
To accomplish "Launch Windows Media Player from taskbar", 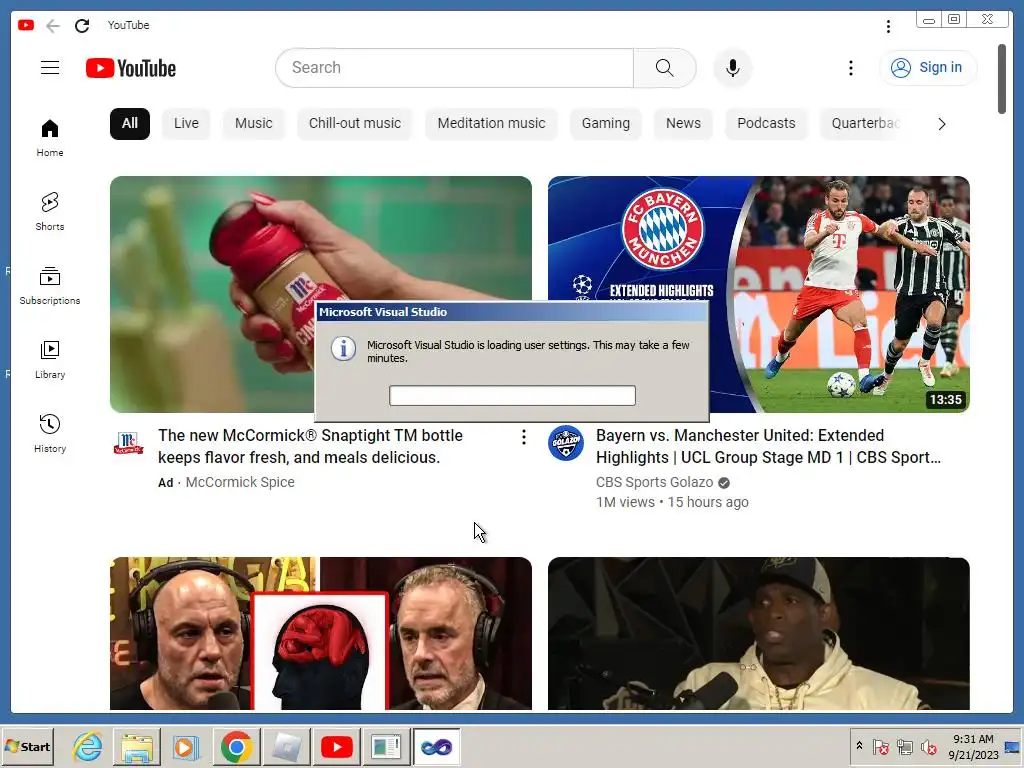I will tap(186, 746).
